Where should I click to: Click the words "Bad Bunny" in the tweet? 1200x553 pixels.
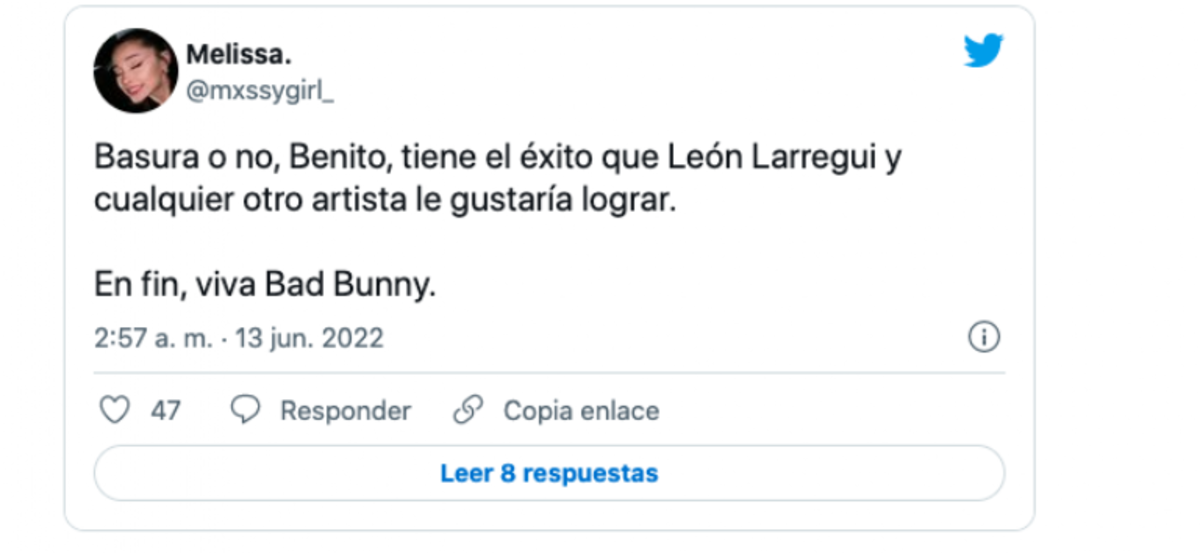pyautogui.click(x=350, y=285)
